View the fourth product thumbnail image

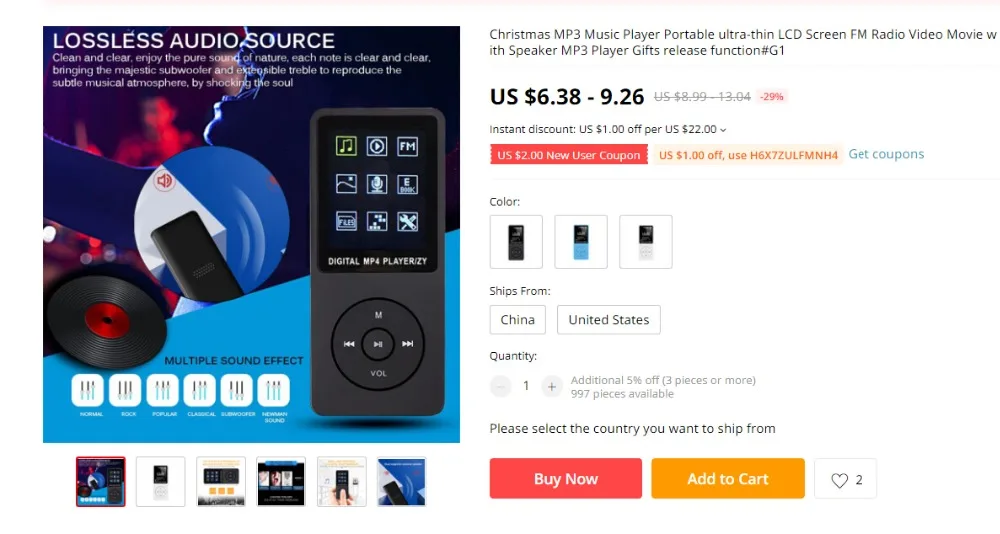(x=281, y=482)
